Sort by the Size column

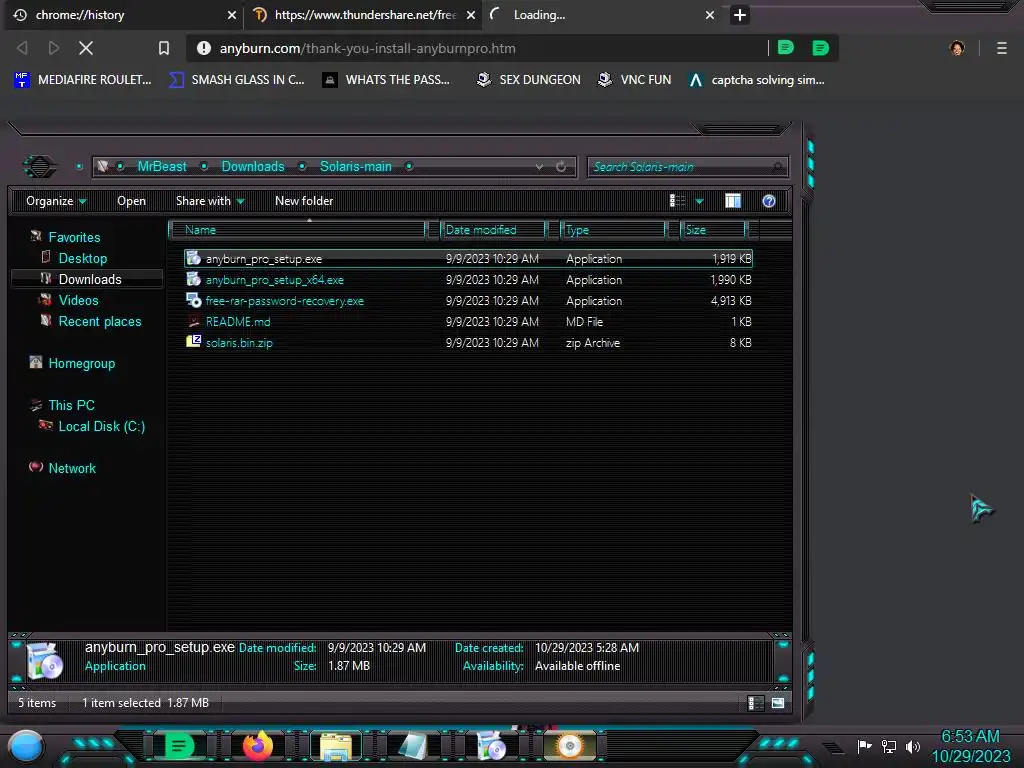pyautogui.click(x=713, y=230)
